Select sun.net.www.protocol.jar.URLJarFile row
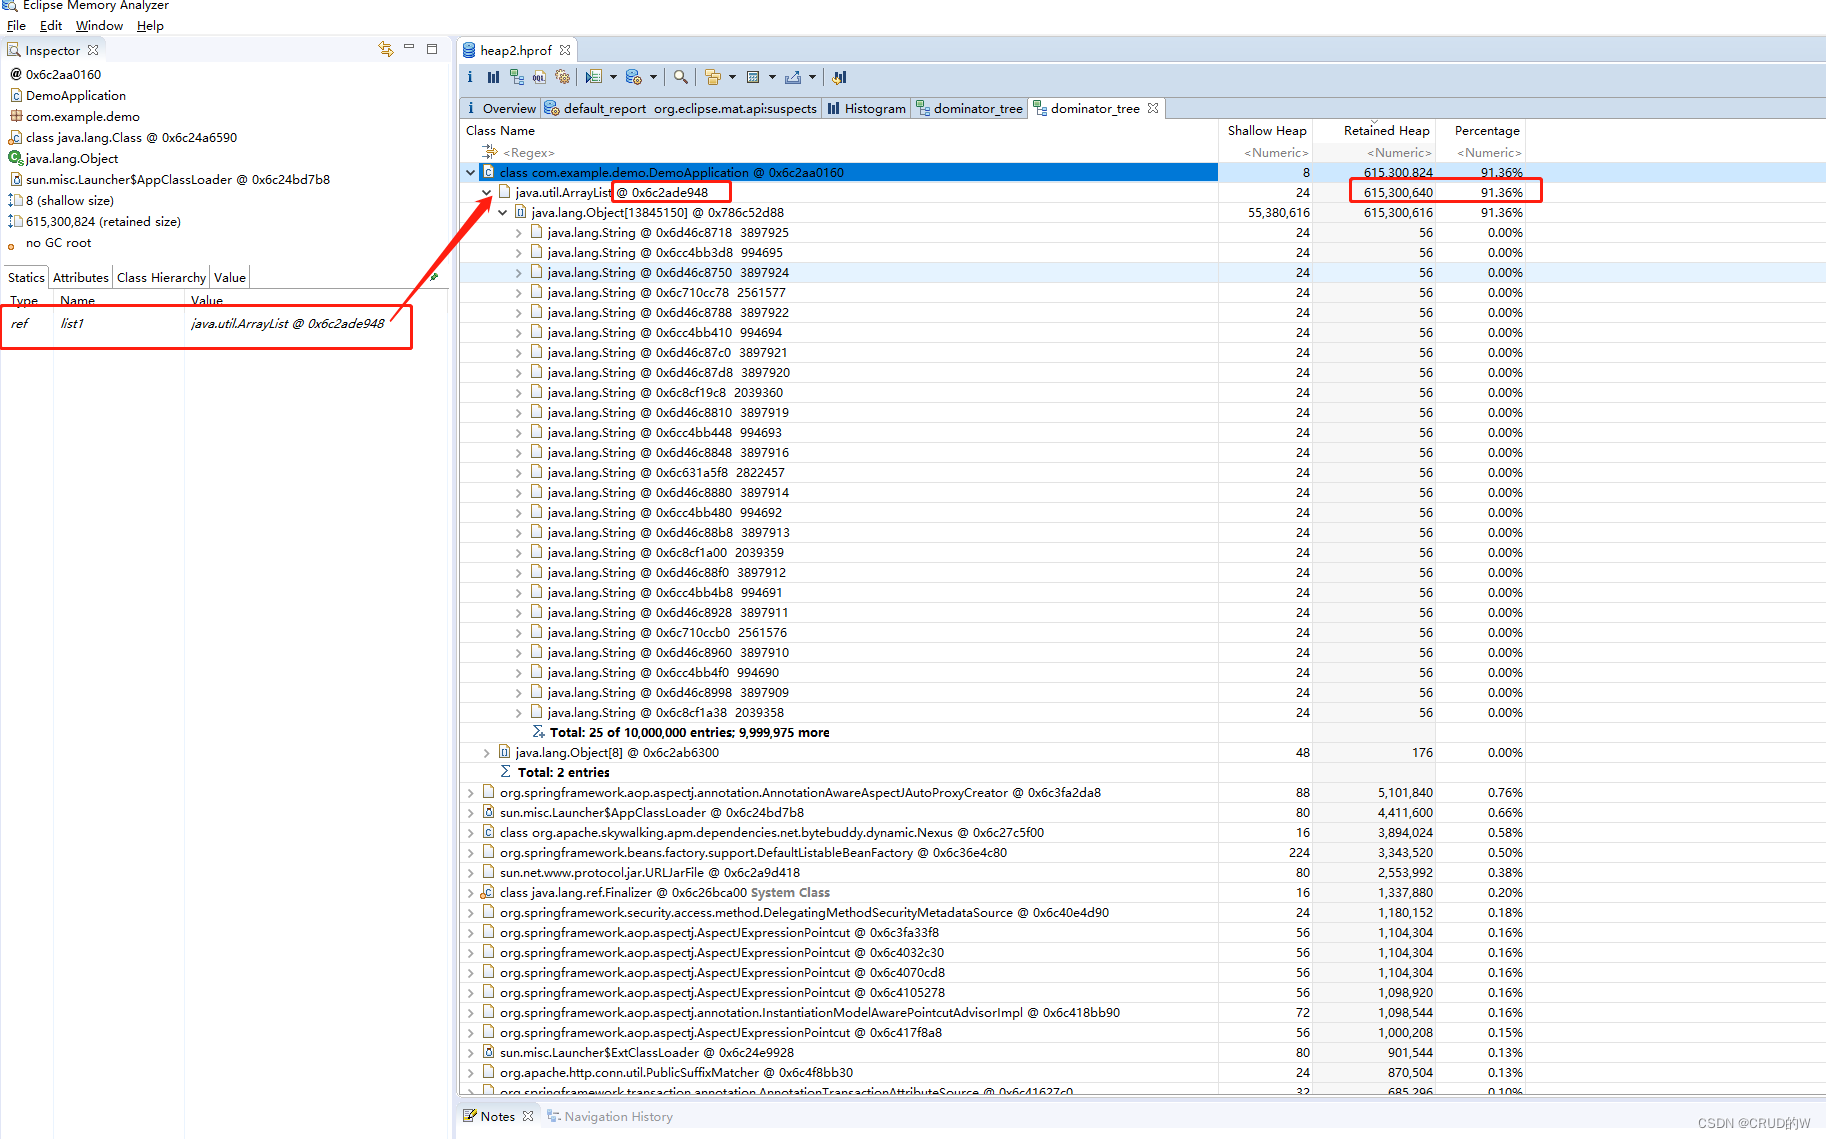Screen dimensions: 1826x1139 pyautogui.click(x=993, y=873)
